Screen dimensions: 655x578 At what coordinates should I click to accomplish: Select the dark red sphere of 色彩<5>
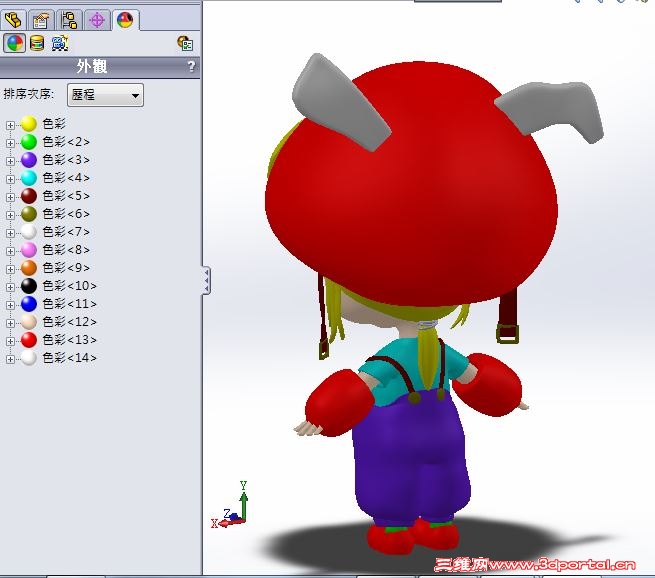point(29,195)
